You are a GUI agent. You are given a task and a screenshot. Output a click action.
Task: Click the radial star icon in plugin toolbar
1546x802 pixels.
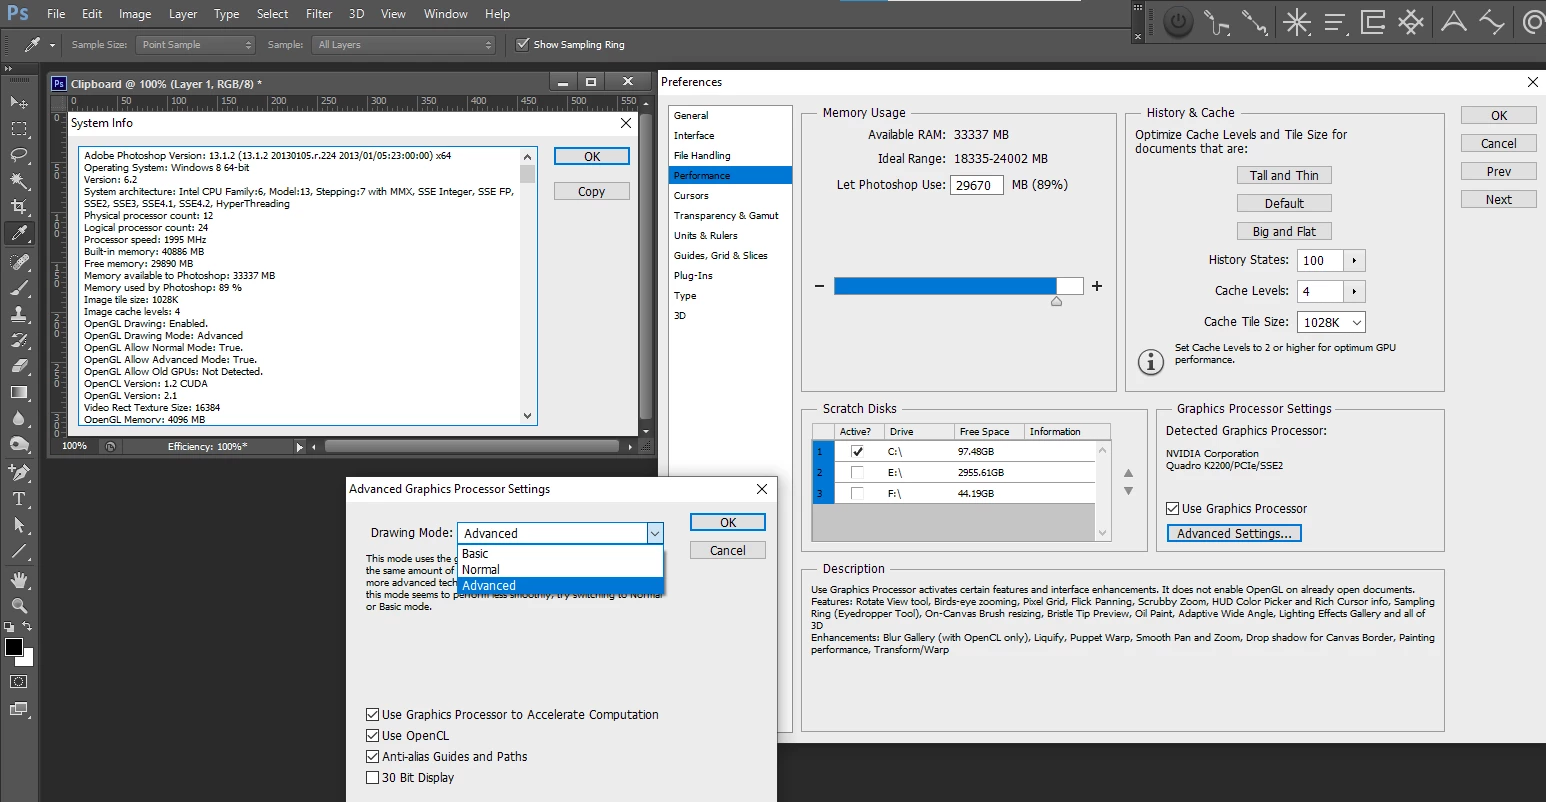tap(1297, 22)
